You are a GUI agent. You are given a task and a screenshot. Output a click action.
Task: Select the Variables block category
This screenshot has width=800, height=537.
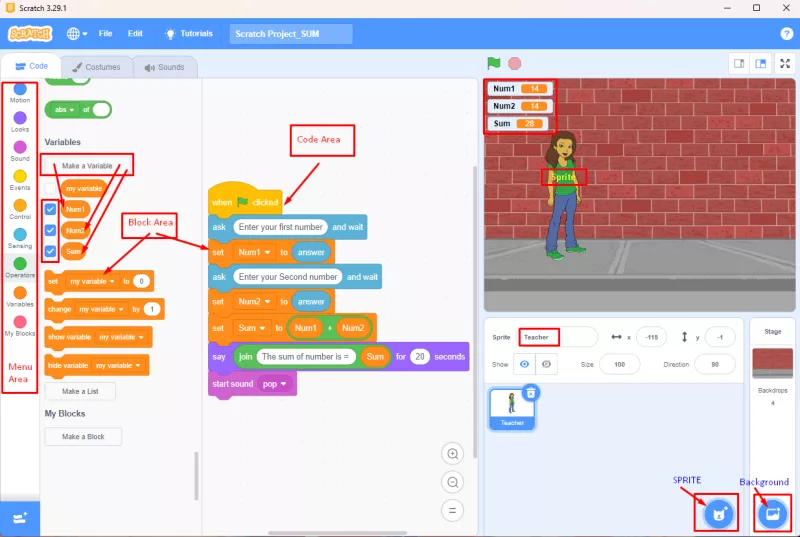click(20, 297)
